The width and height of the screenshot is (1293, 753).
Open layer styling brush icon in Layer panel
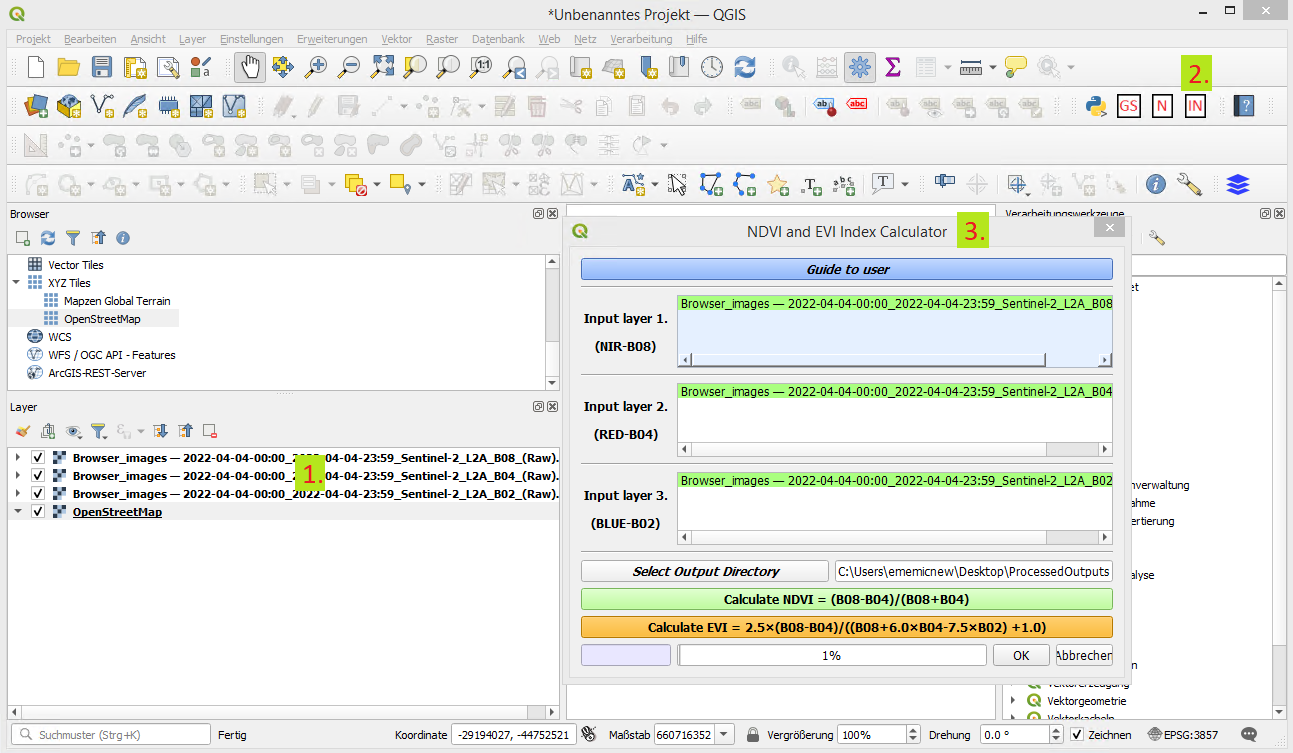[23, 431]
